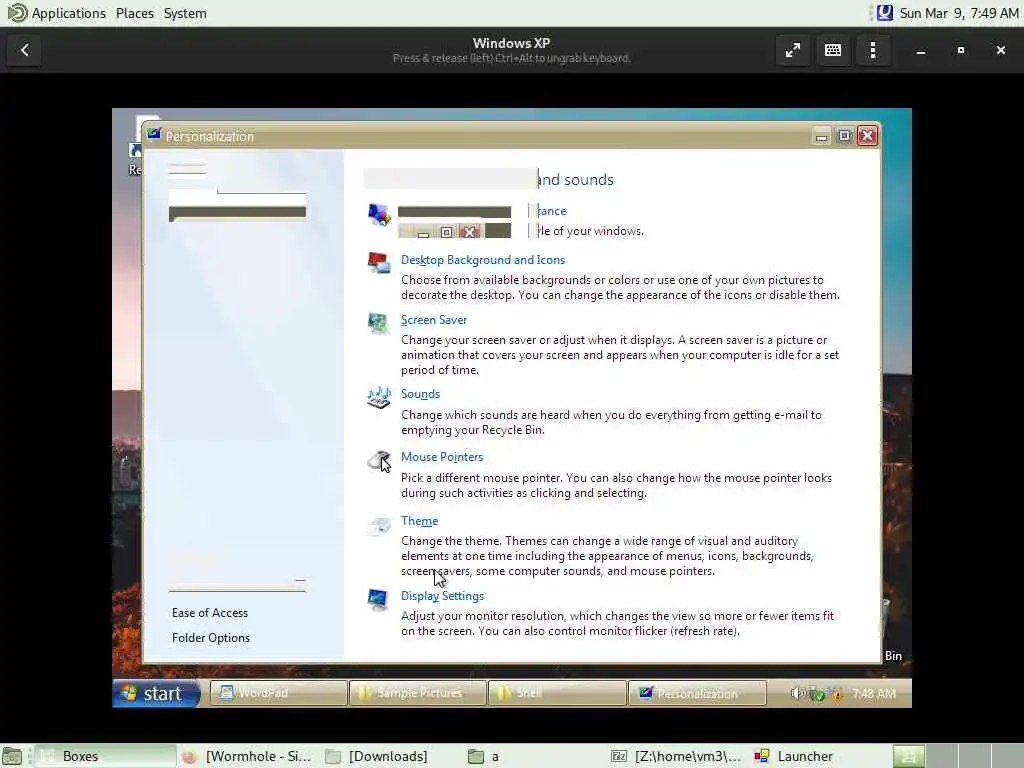1024x768 pixels.
Task: Click the Theme icon
Action: (x=379, y=525)
